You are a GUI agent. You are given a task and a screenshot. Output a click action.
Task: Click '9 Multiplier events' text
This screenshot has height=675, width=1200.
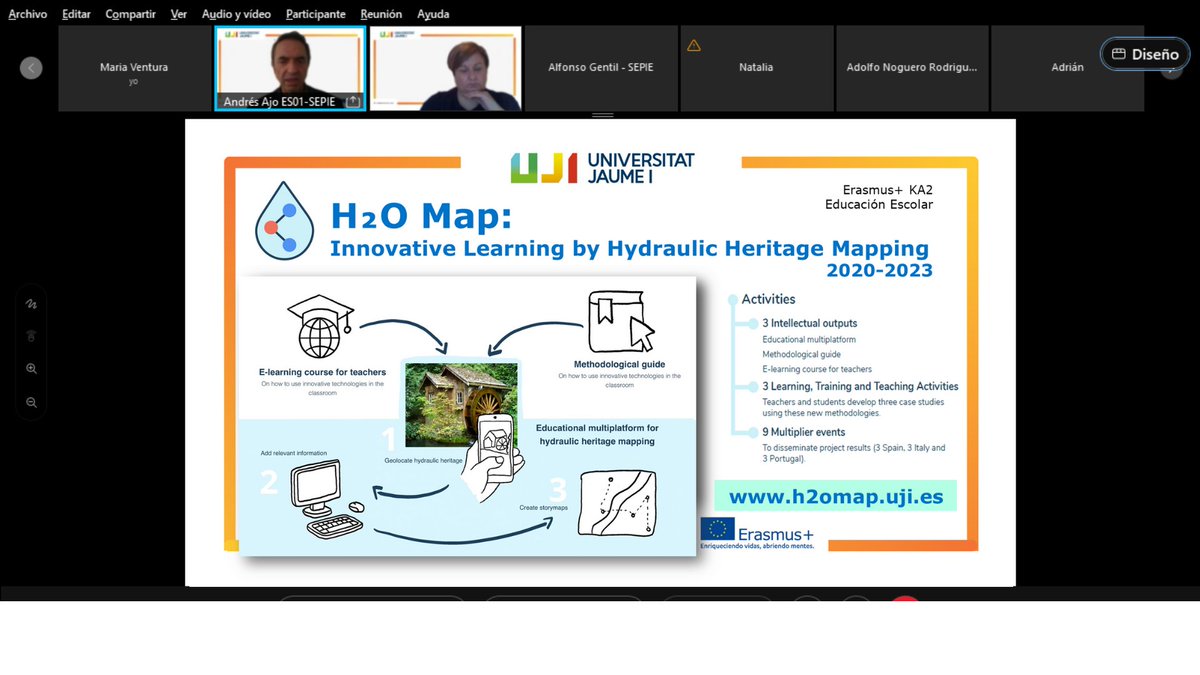[805, 432]
